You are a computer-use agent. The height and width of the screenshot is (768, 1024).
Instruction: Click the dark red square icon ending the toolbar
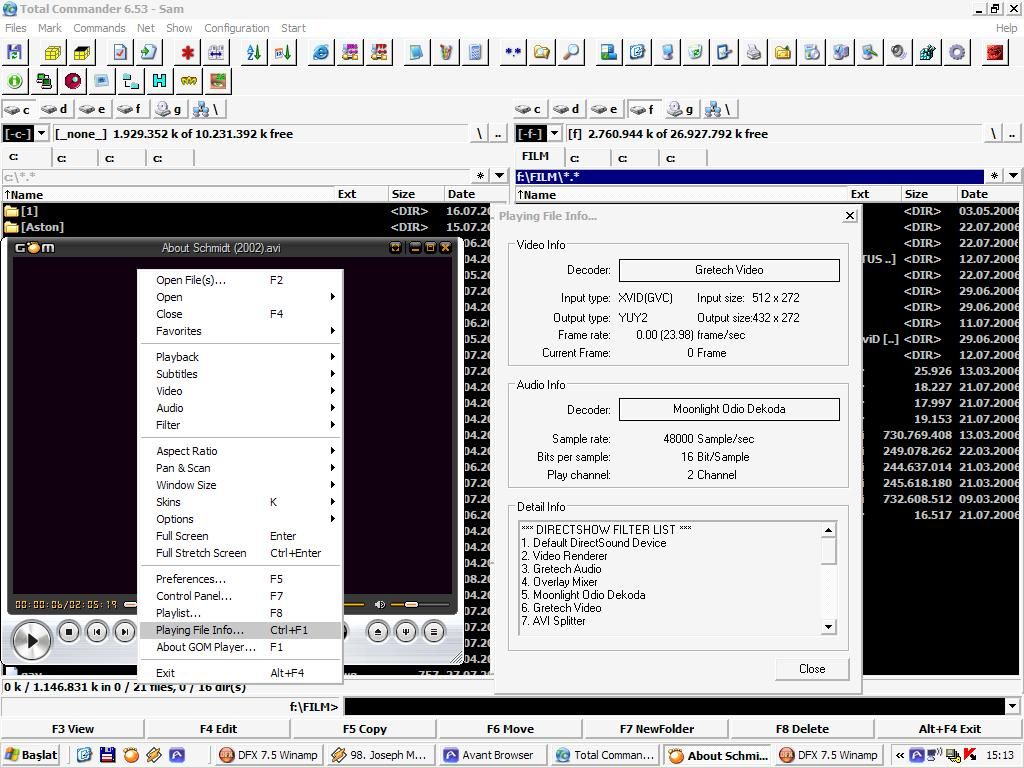click(995, 52)
